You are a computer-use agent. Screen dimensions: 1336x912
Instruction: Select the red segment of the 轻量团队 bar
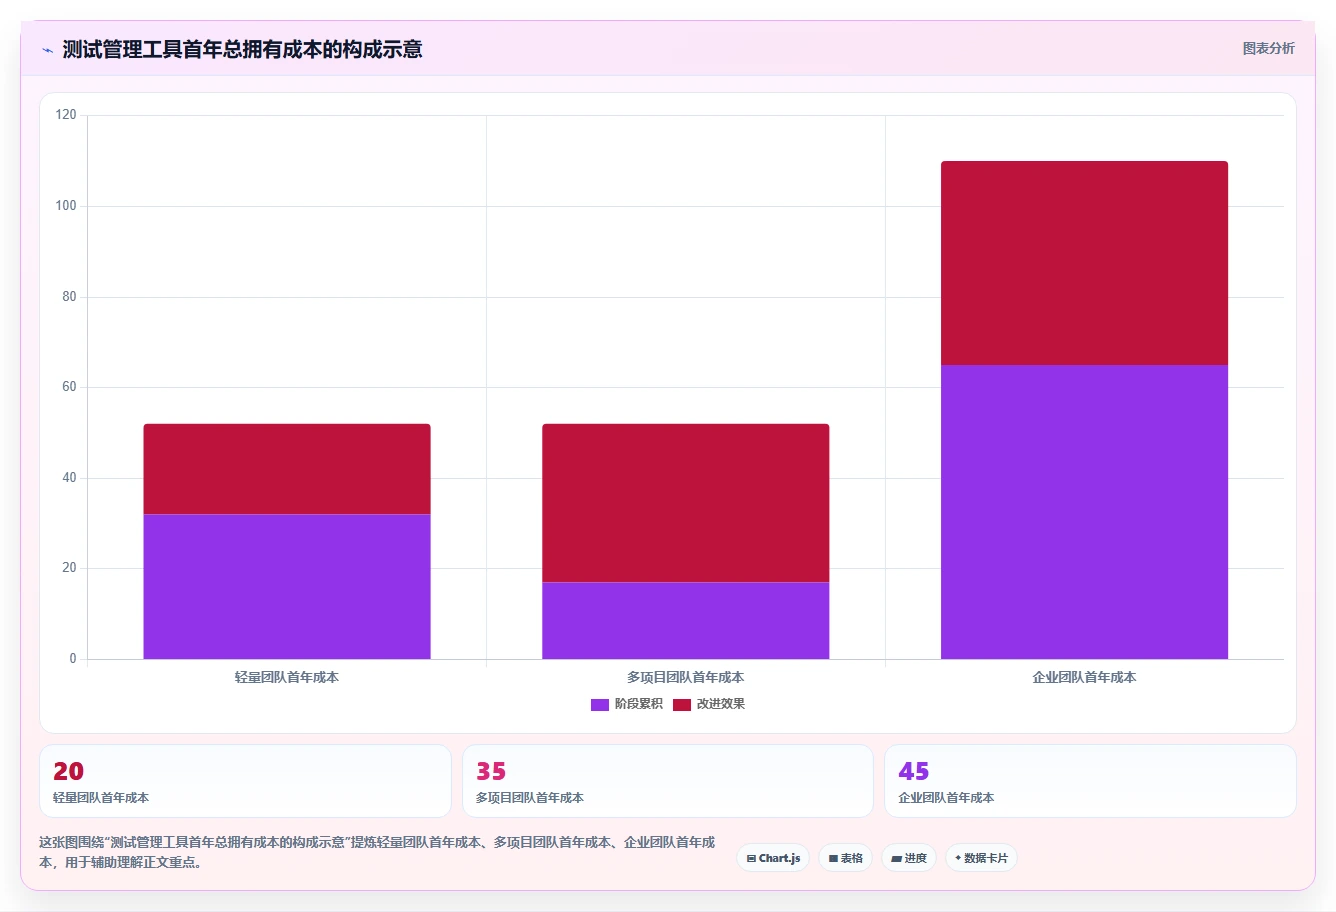[x=287, y=469]
